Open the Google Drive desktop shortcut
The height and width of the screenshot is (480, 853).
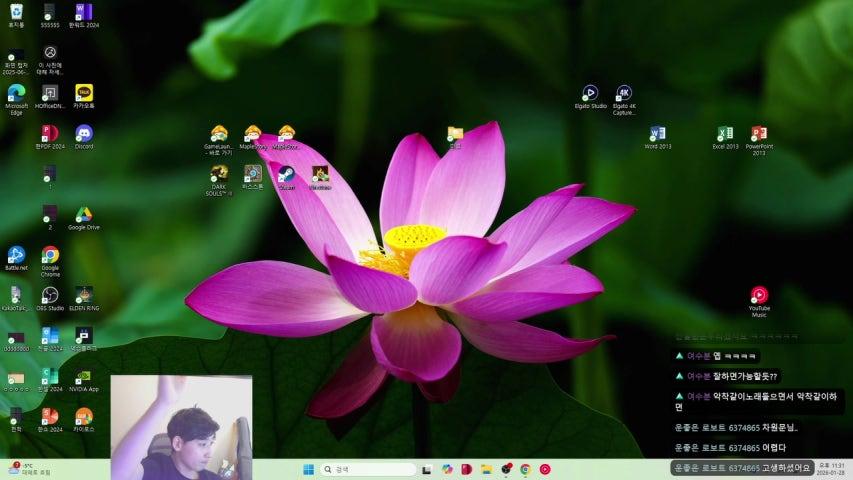click(84, 214)
